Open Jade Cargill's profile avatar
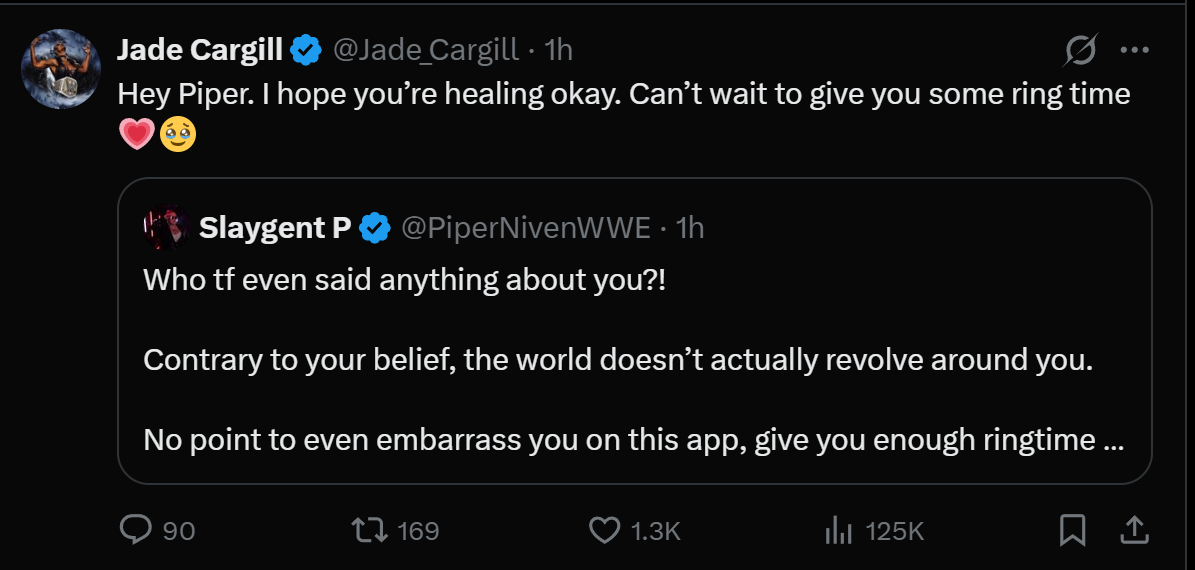This screenshot has height=570, width=1195. pos(61,69)
